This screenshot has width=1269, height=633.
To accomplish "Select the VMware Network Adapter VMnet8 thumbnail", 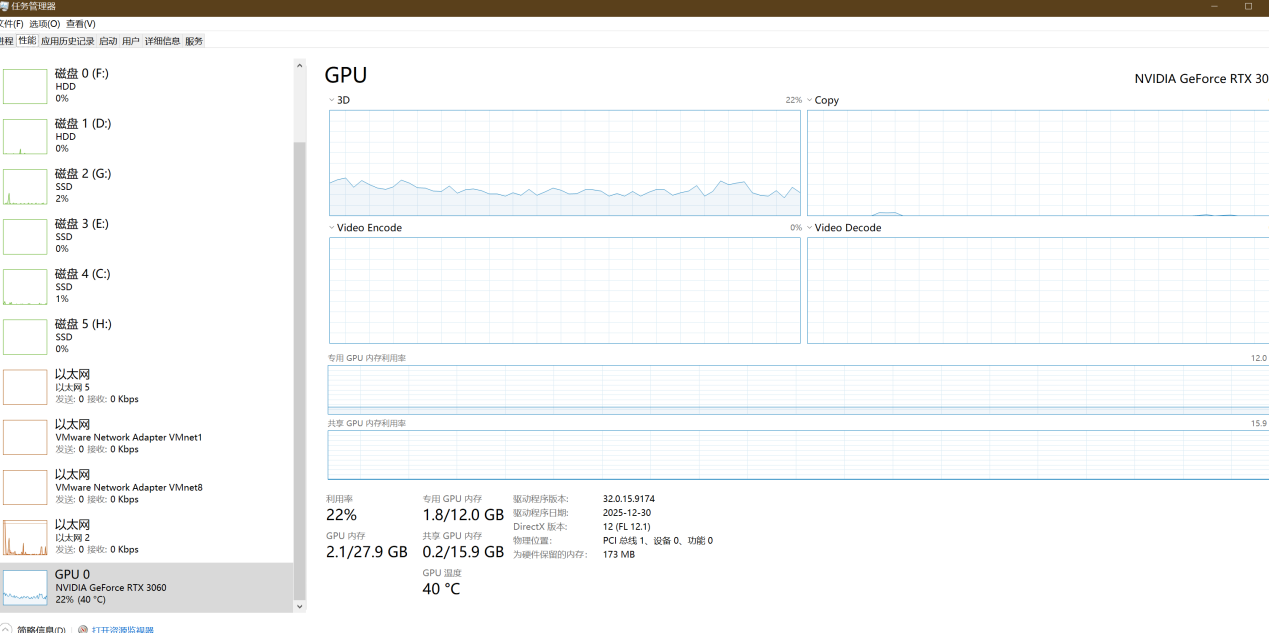I will tap(25, 487).
